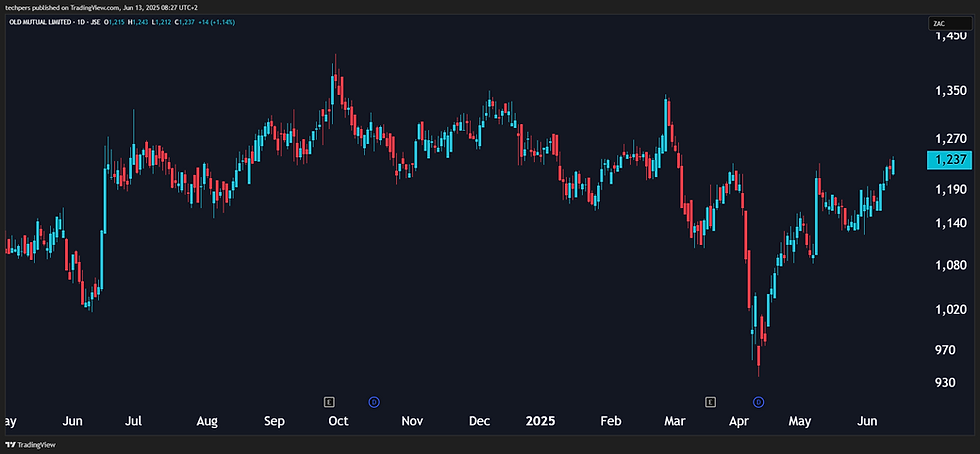Click the earnings E marker in mid-March
The height and width of the screenshot is (454, 980).
pyautogui.click(x=709, y=401)
